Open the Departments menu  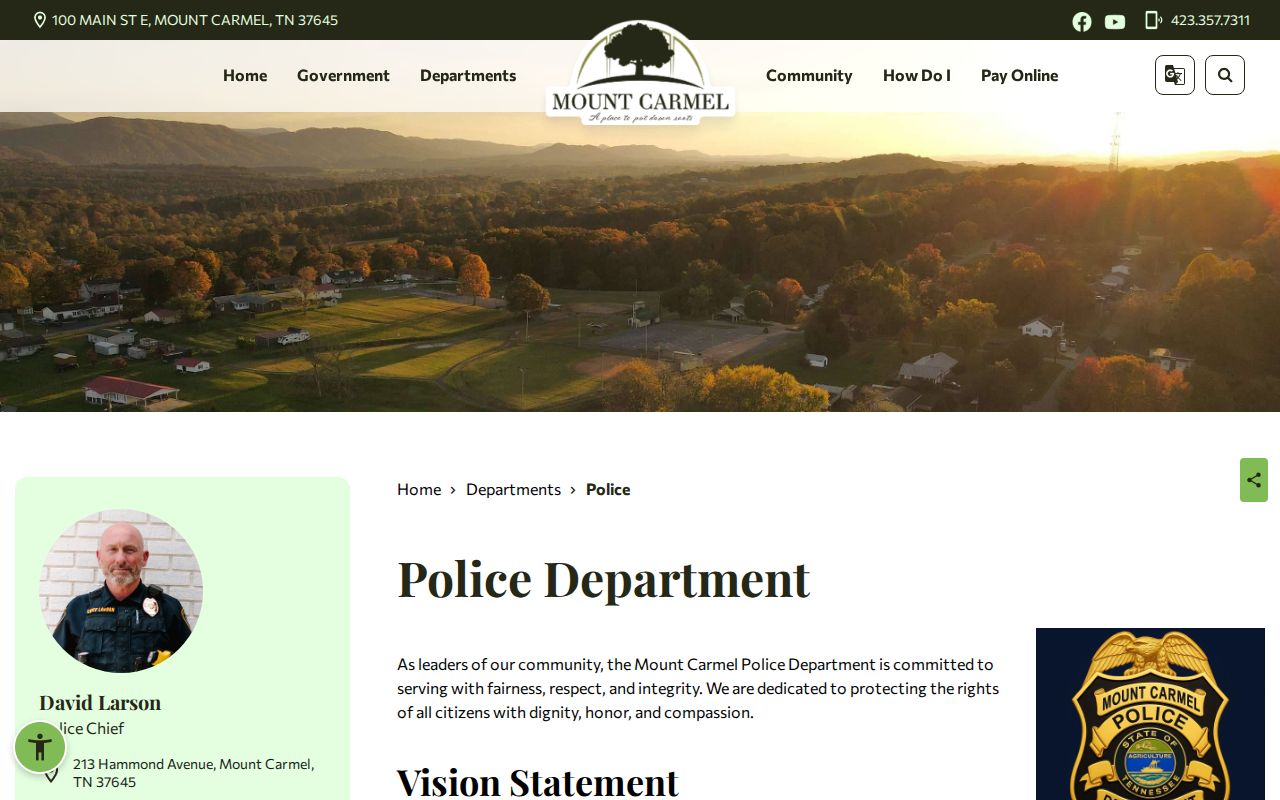coord(468,75)
